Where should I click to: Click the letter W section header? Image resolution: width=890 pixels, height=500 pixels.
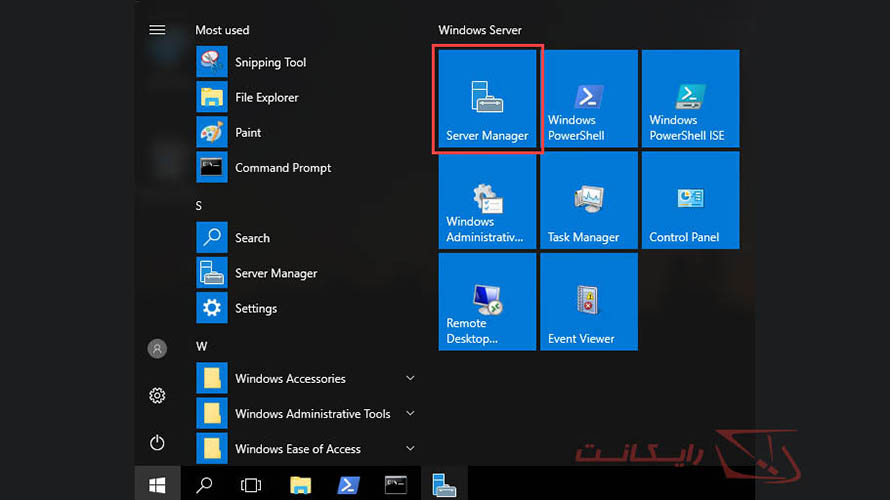[201, 346]
